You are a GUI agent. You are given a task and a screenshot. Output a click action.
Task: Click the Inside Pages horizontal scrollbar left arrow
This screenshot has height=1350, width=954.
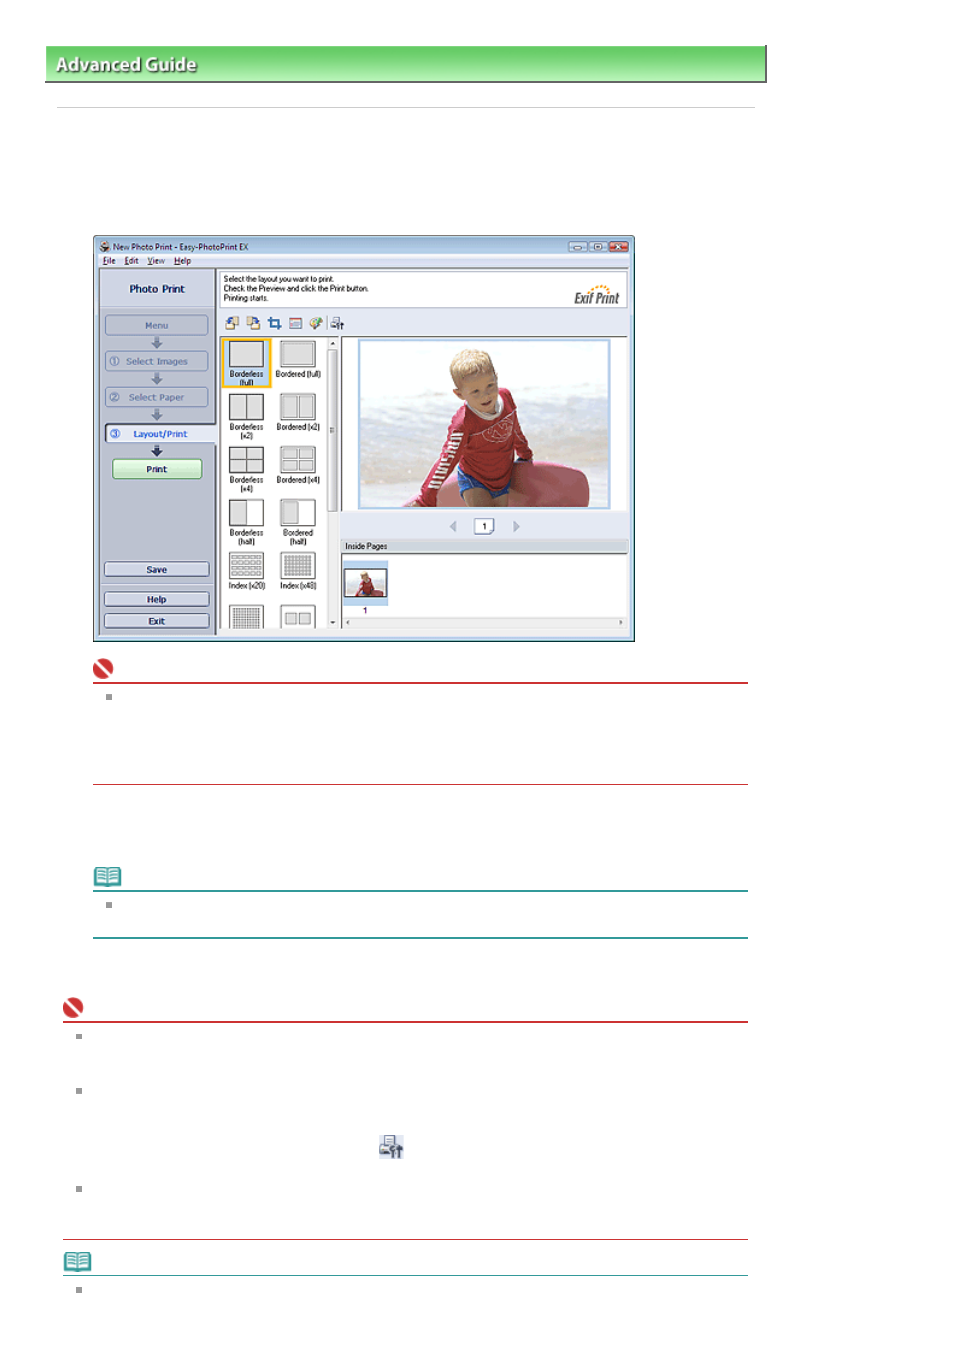pyautogui.click(x=348, y=622)
